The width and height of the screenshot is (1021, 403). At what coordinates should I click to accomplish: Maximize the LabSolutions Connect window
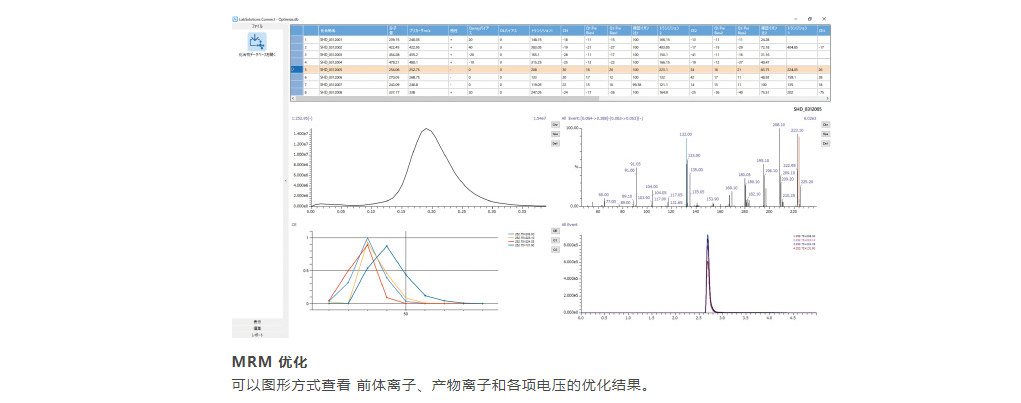coord(809,19)
